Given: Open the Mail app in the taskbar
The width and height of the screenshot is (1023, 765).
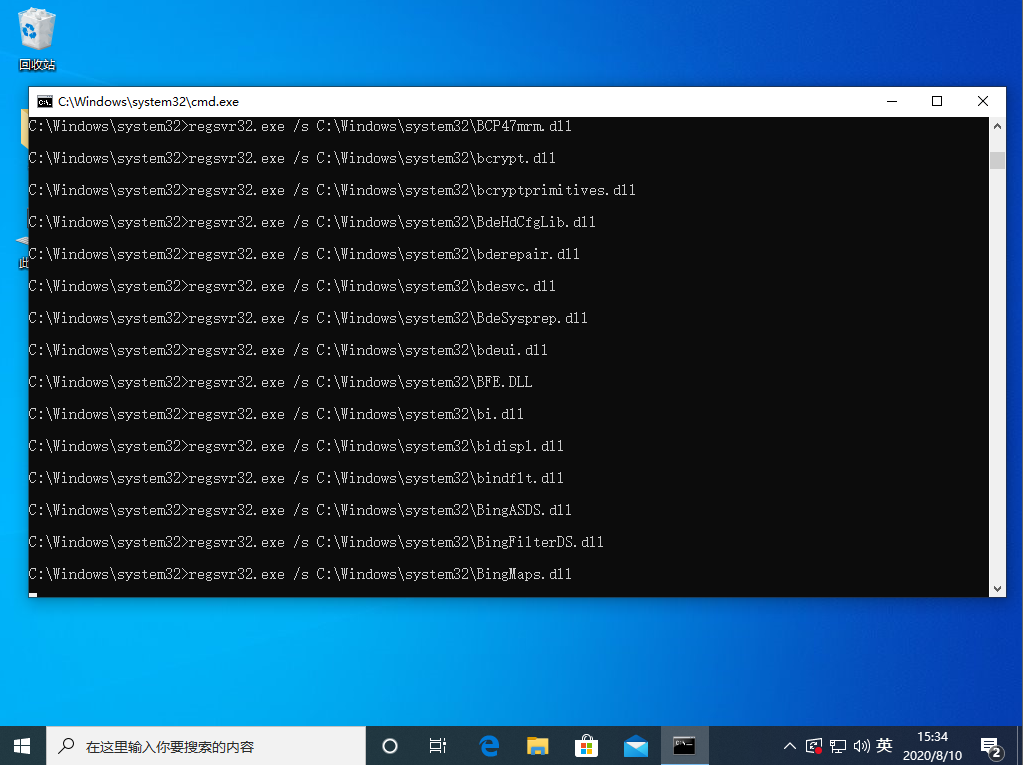Looking at the screenshot, I should [x=636, y=746].
